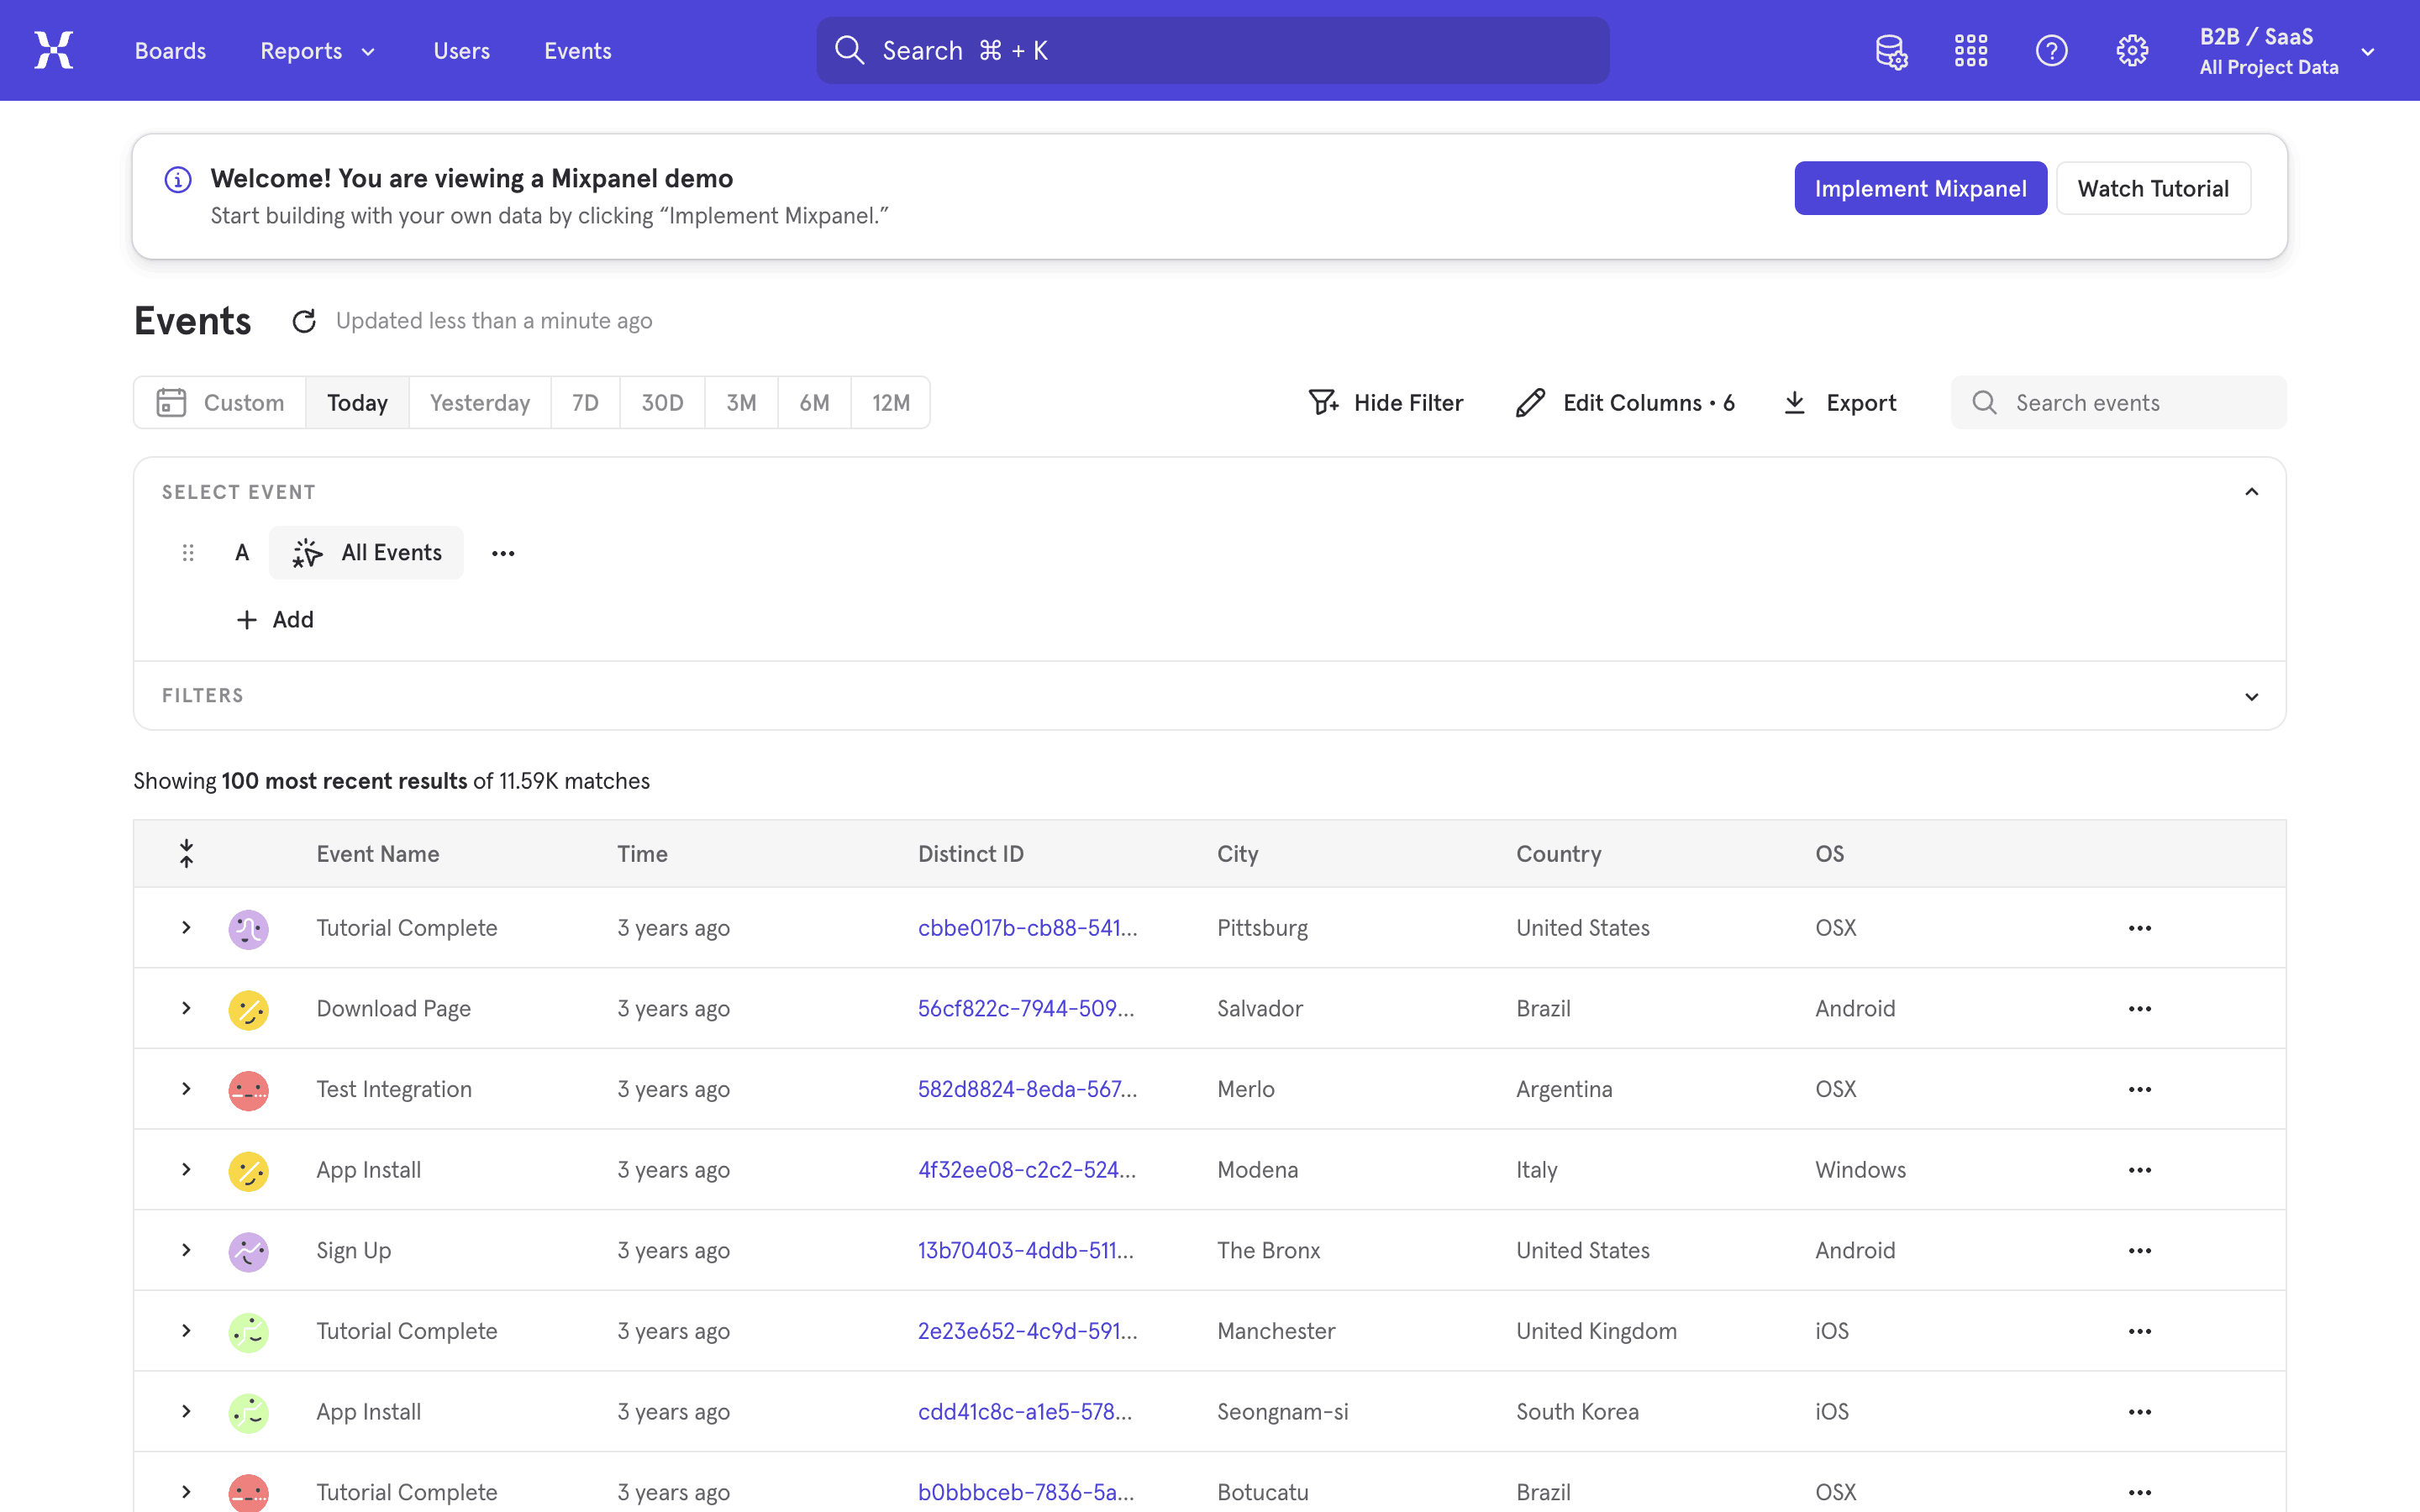Collapse the SELECT EVENT section
Screen dimensions: 2420x1512
(x=2251, y=492)
